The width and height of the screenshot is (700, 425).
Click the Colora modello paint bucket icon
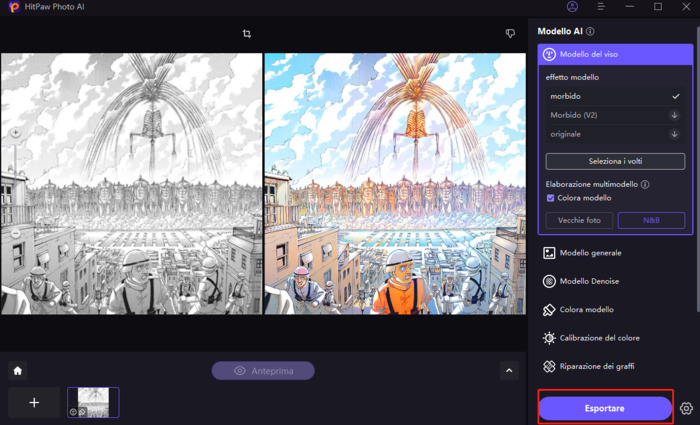[x=549, y=310]
